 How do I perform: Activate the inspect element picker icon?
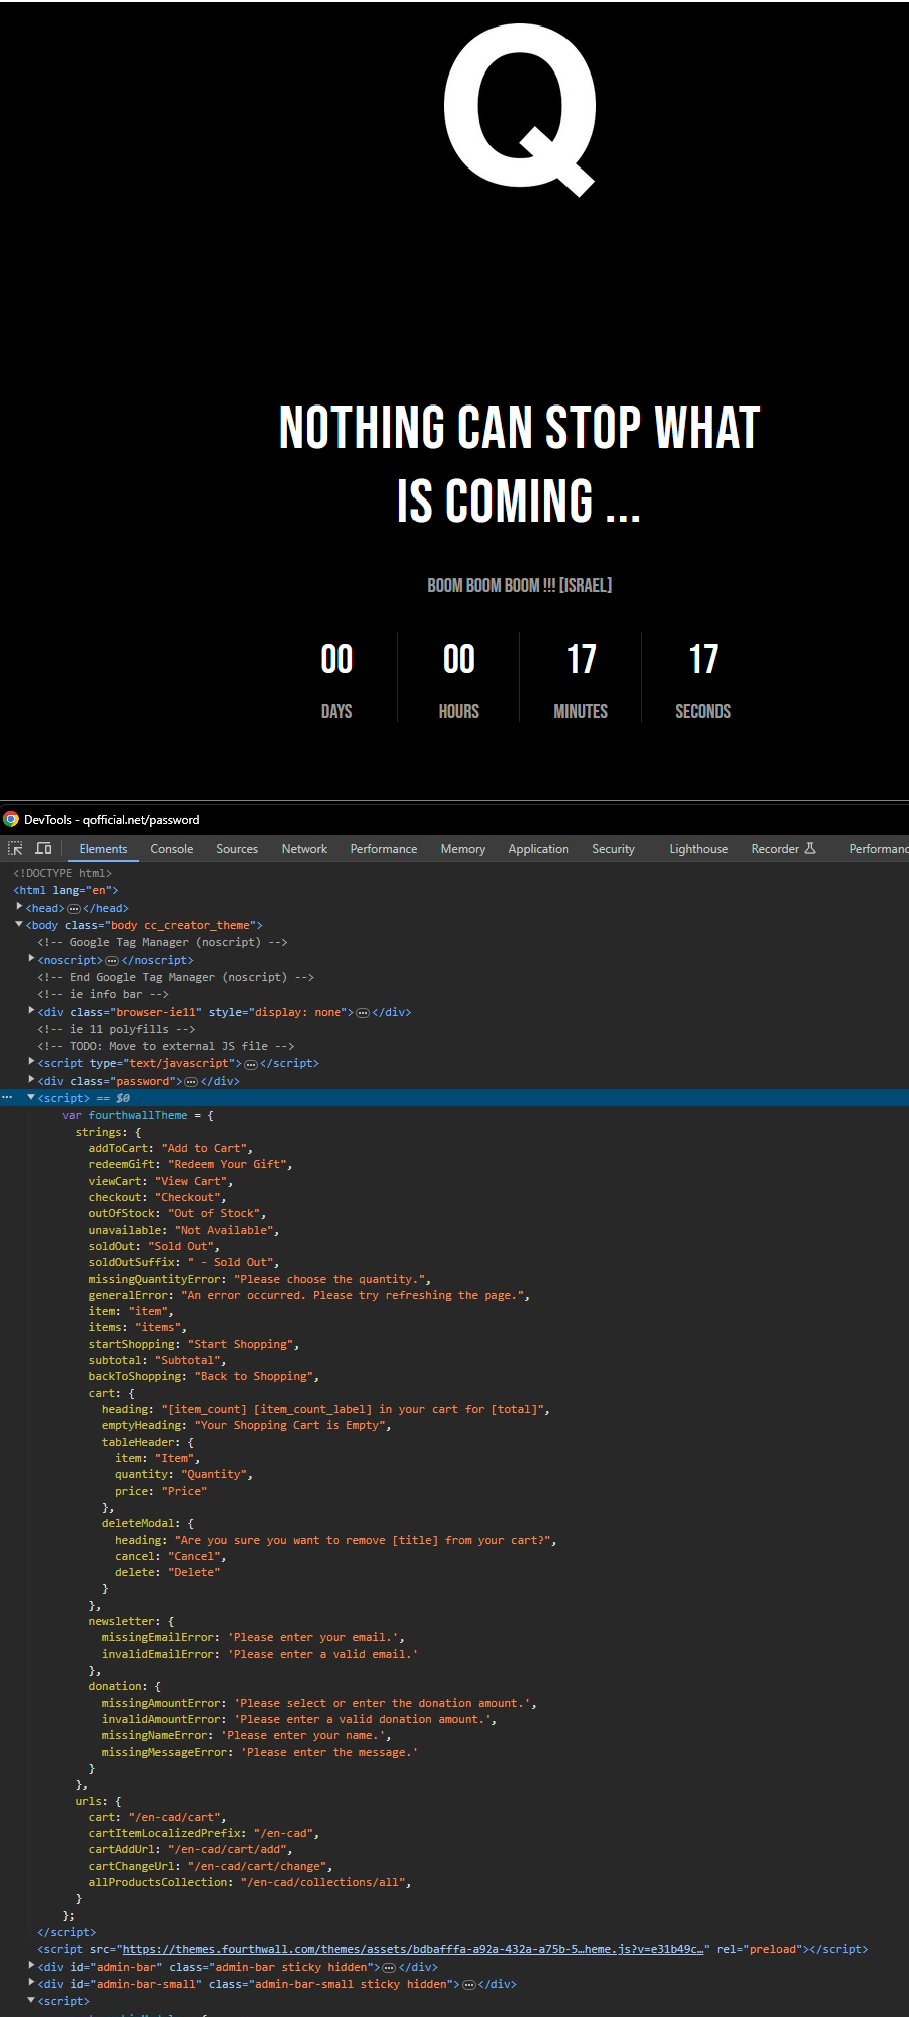click(x=15, y=848)
